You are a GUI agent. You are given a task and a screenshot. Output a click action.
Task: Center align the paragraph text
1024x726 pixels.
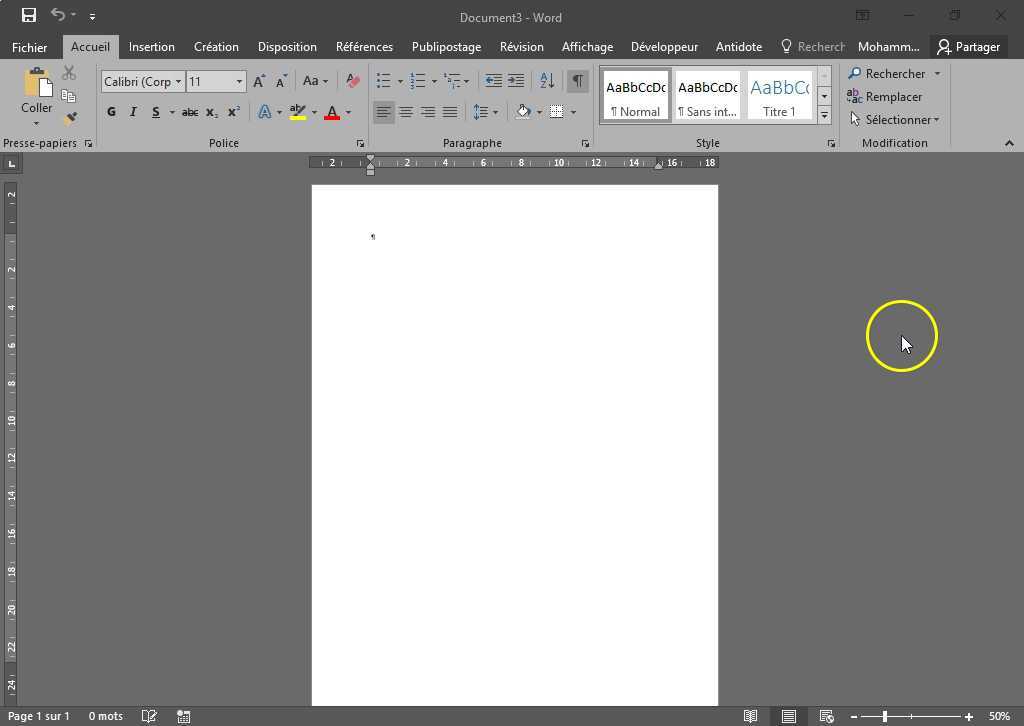tap(406, 112)
